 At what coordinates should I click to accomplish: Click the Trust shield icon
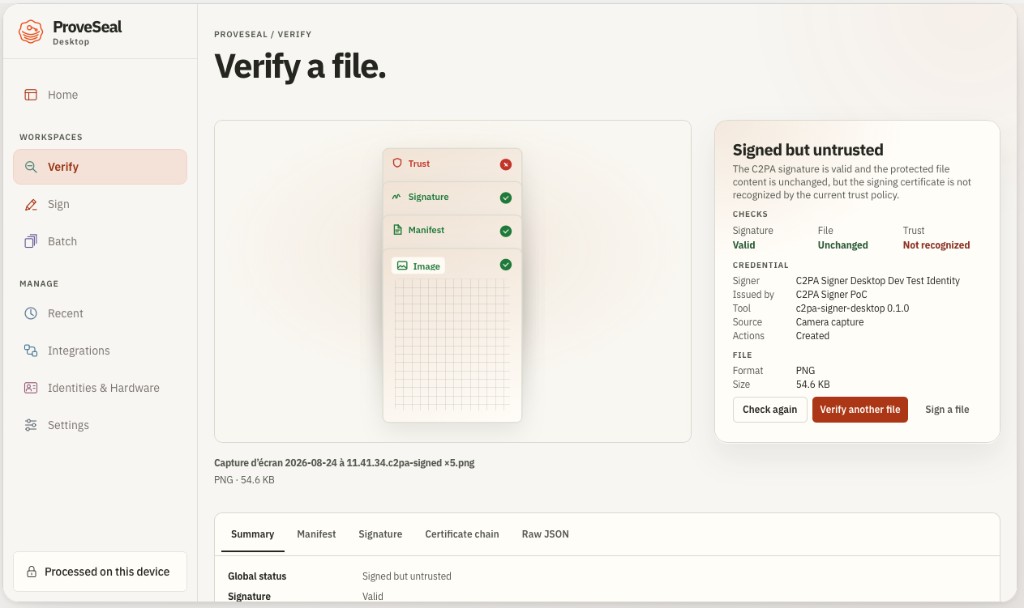(x=397, y=163)
